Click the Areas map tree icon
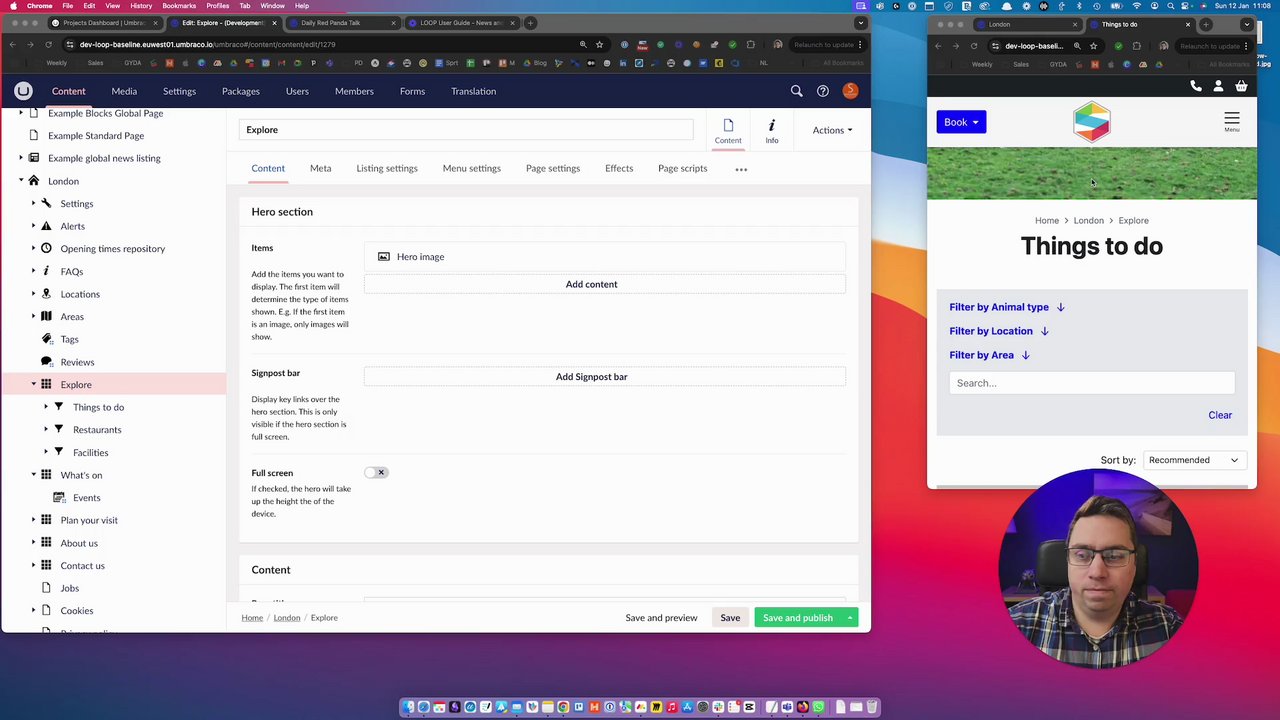This screenshot has height=720, width=1280. (46, 316)
